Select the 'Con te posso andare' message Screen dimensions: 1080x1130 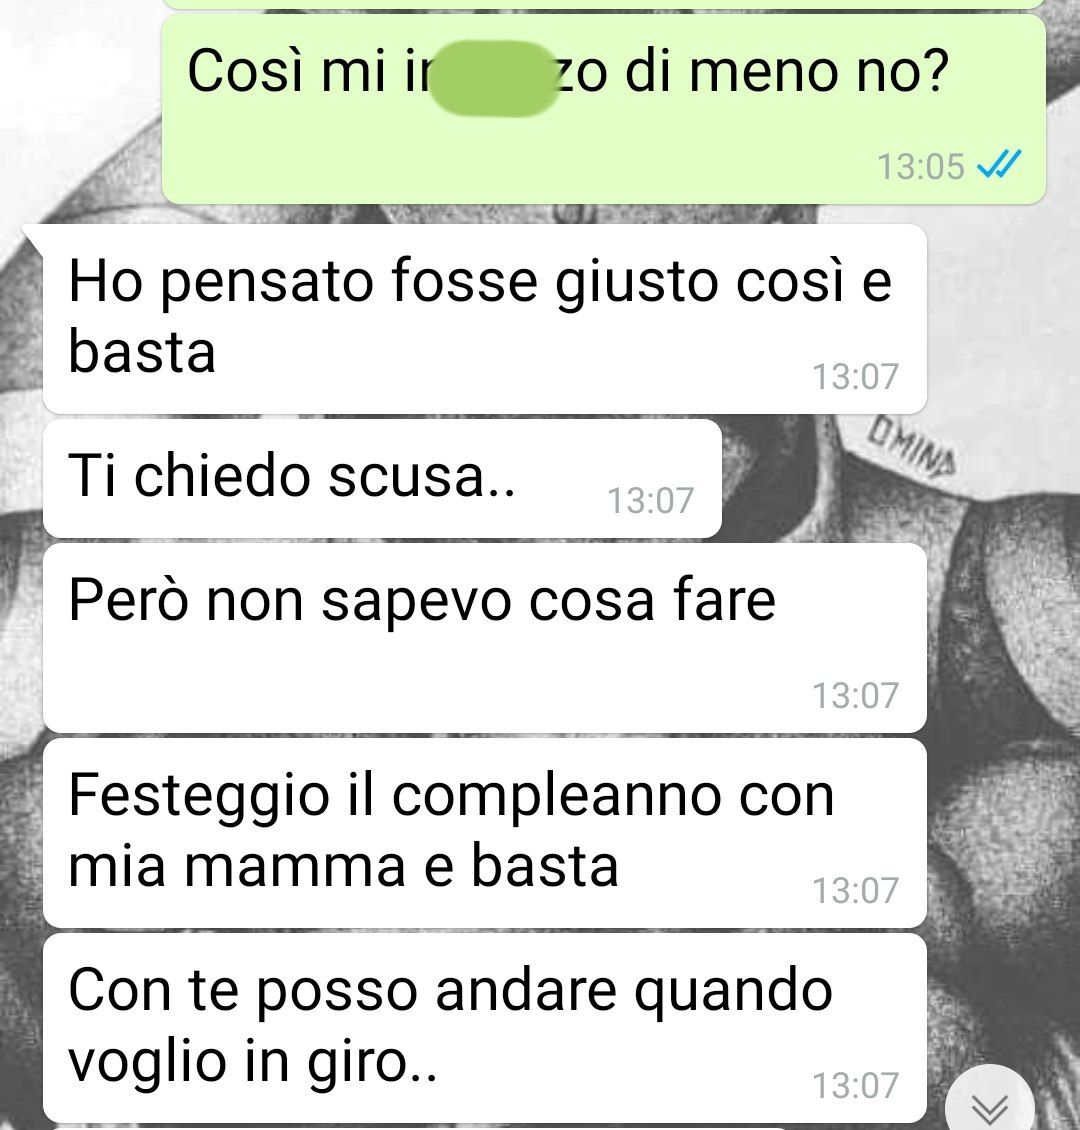485,1028
